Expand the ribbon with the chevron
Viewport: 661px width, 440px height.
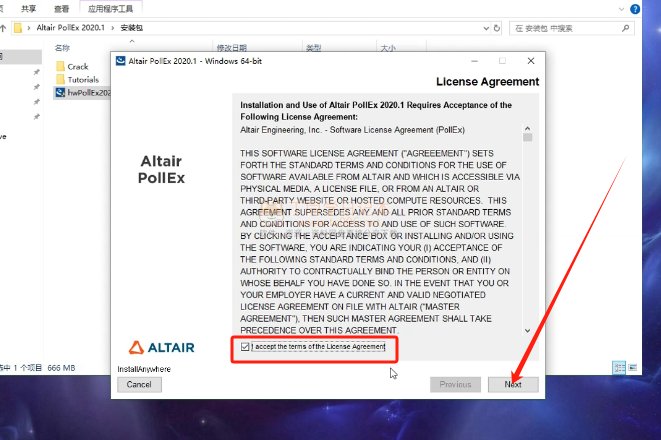[x=621, y=9]
